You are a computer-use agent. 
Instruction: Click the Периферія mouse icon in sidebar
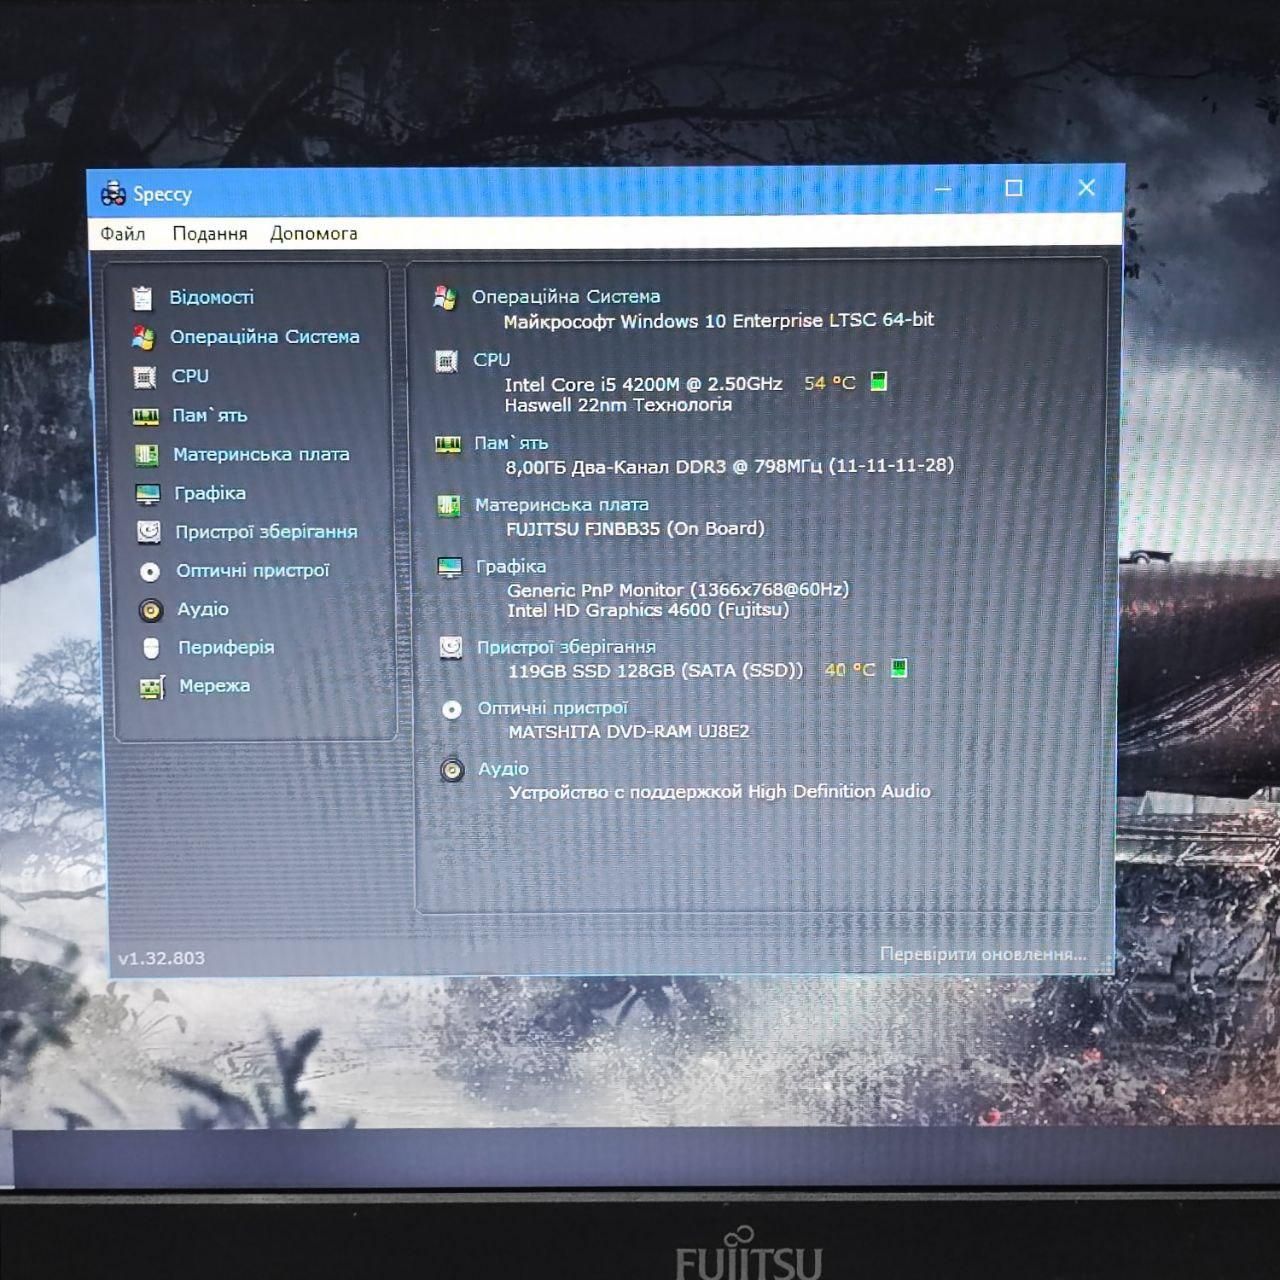tap(152, 648)
